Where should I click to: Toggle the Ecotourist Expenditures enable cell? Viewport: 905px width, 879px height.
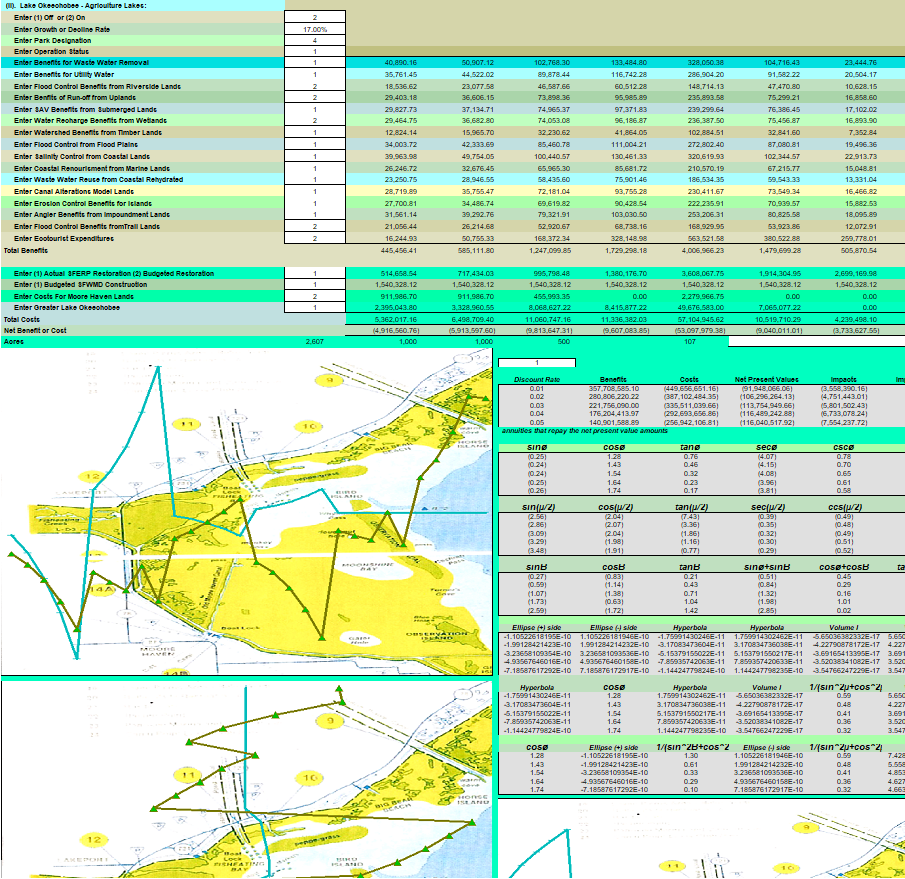pos(314,238)
